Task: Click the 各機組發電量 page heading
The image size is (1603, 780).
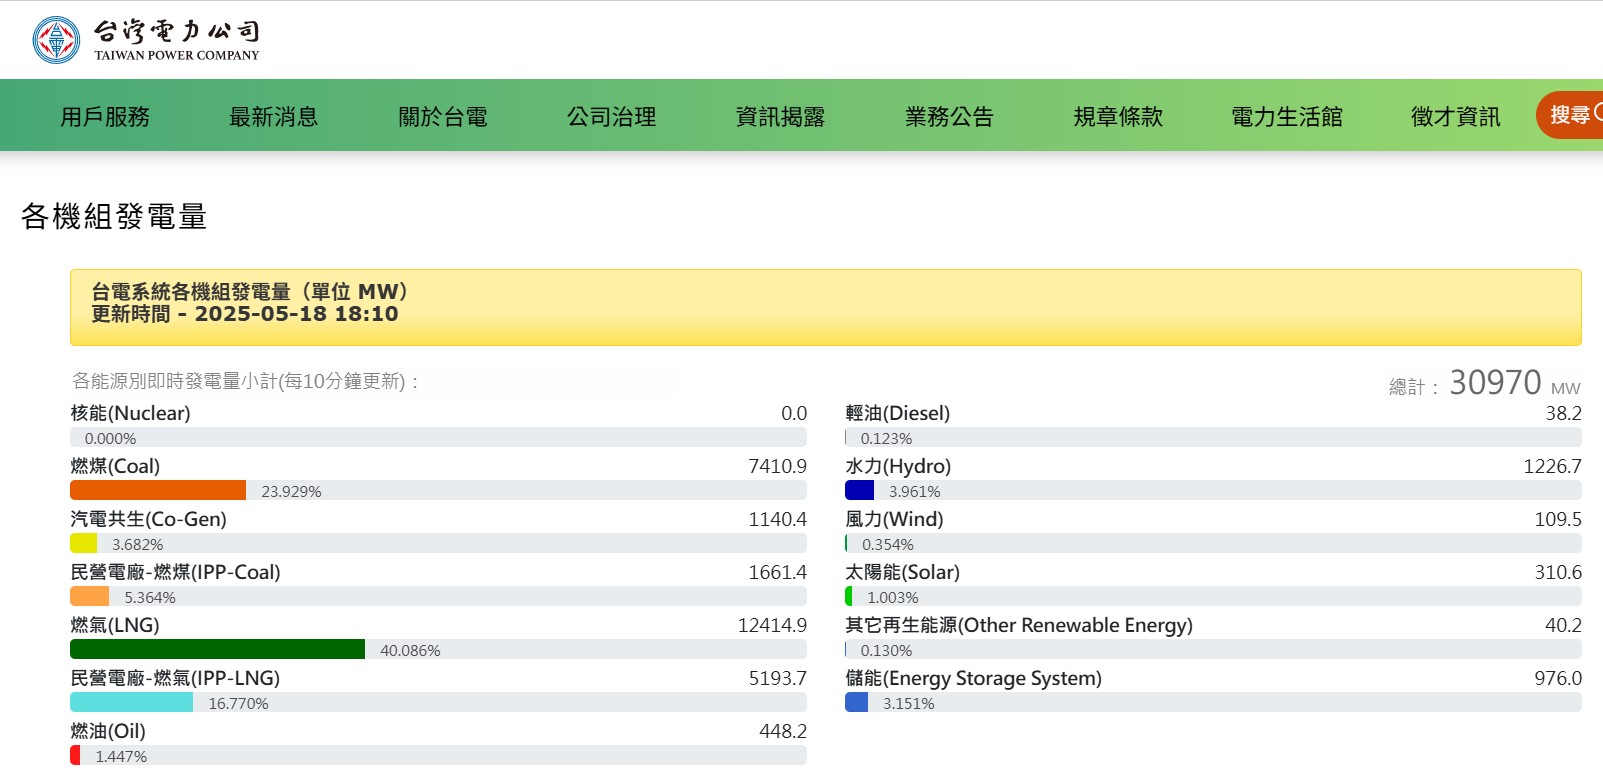Action: click(x=114, y=216)
